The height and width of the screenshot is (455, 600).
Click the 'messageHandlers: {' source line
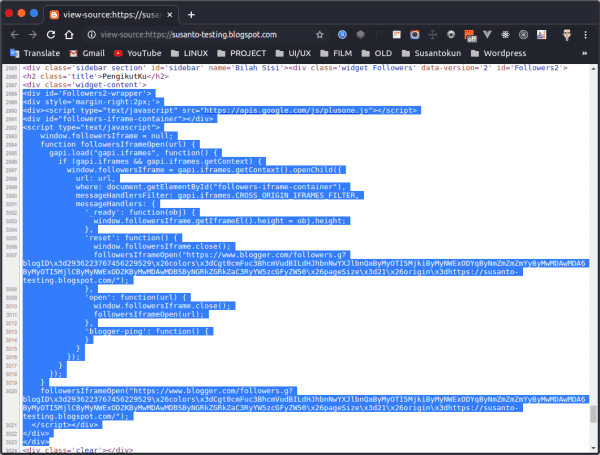tap(115, 204)
